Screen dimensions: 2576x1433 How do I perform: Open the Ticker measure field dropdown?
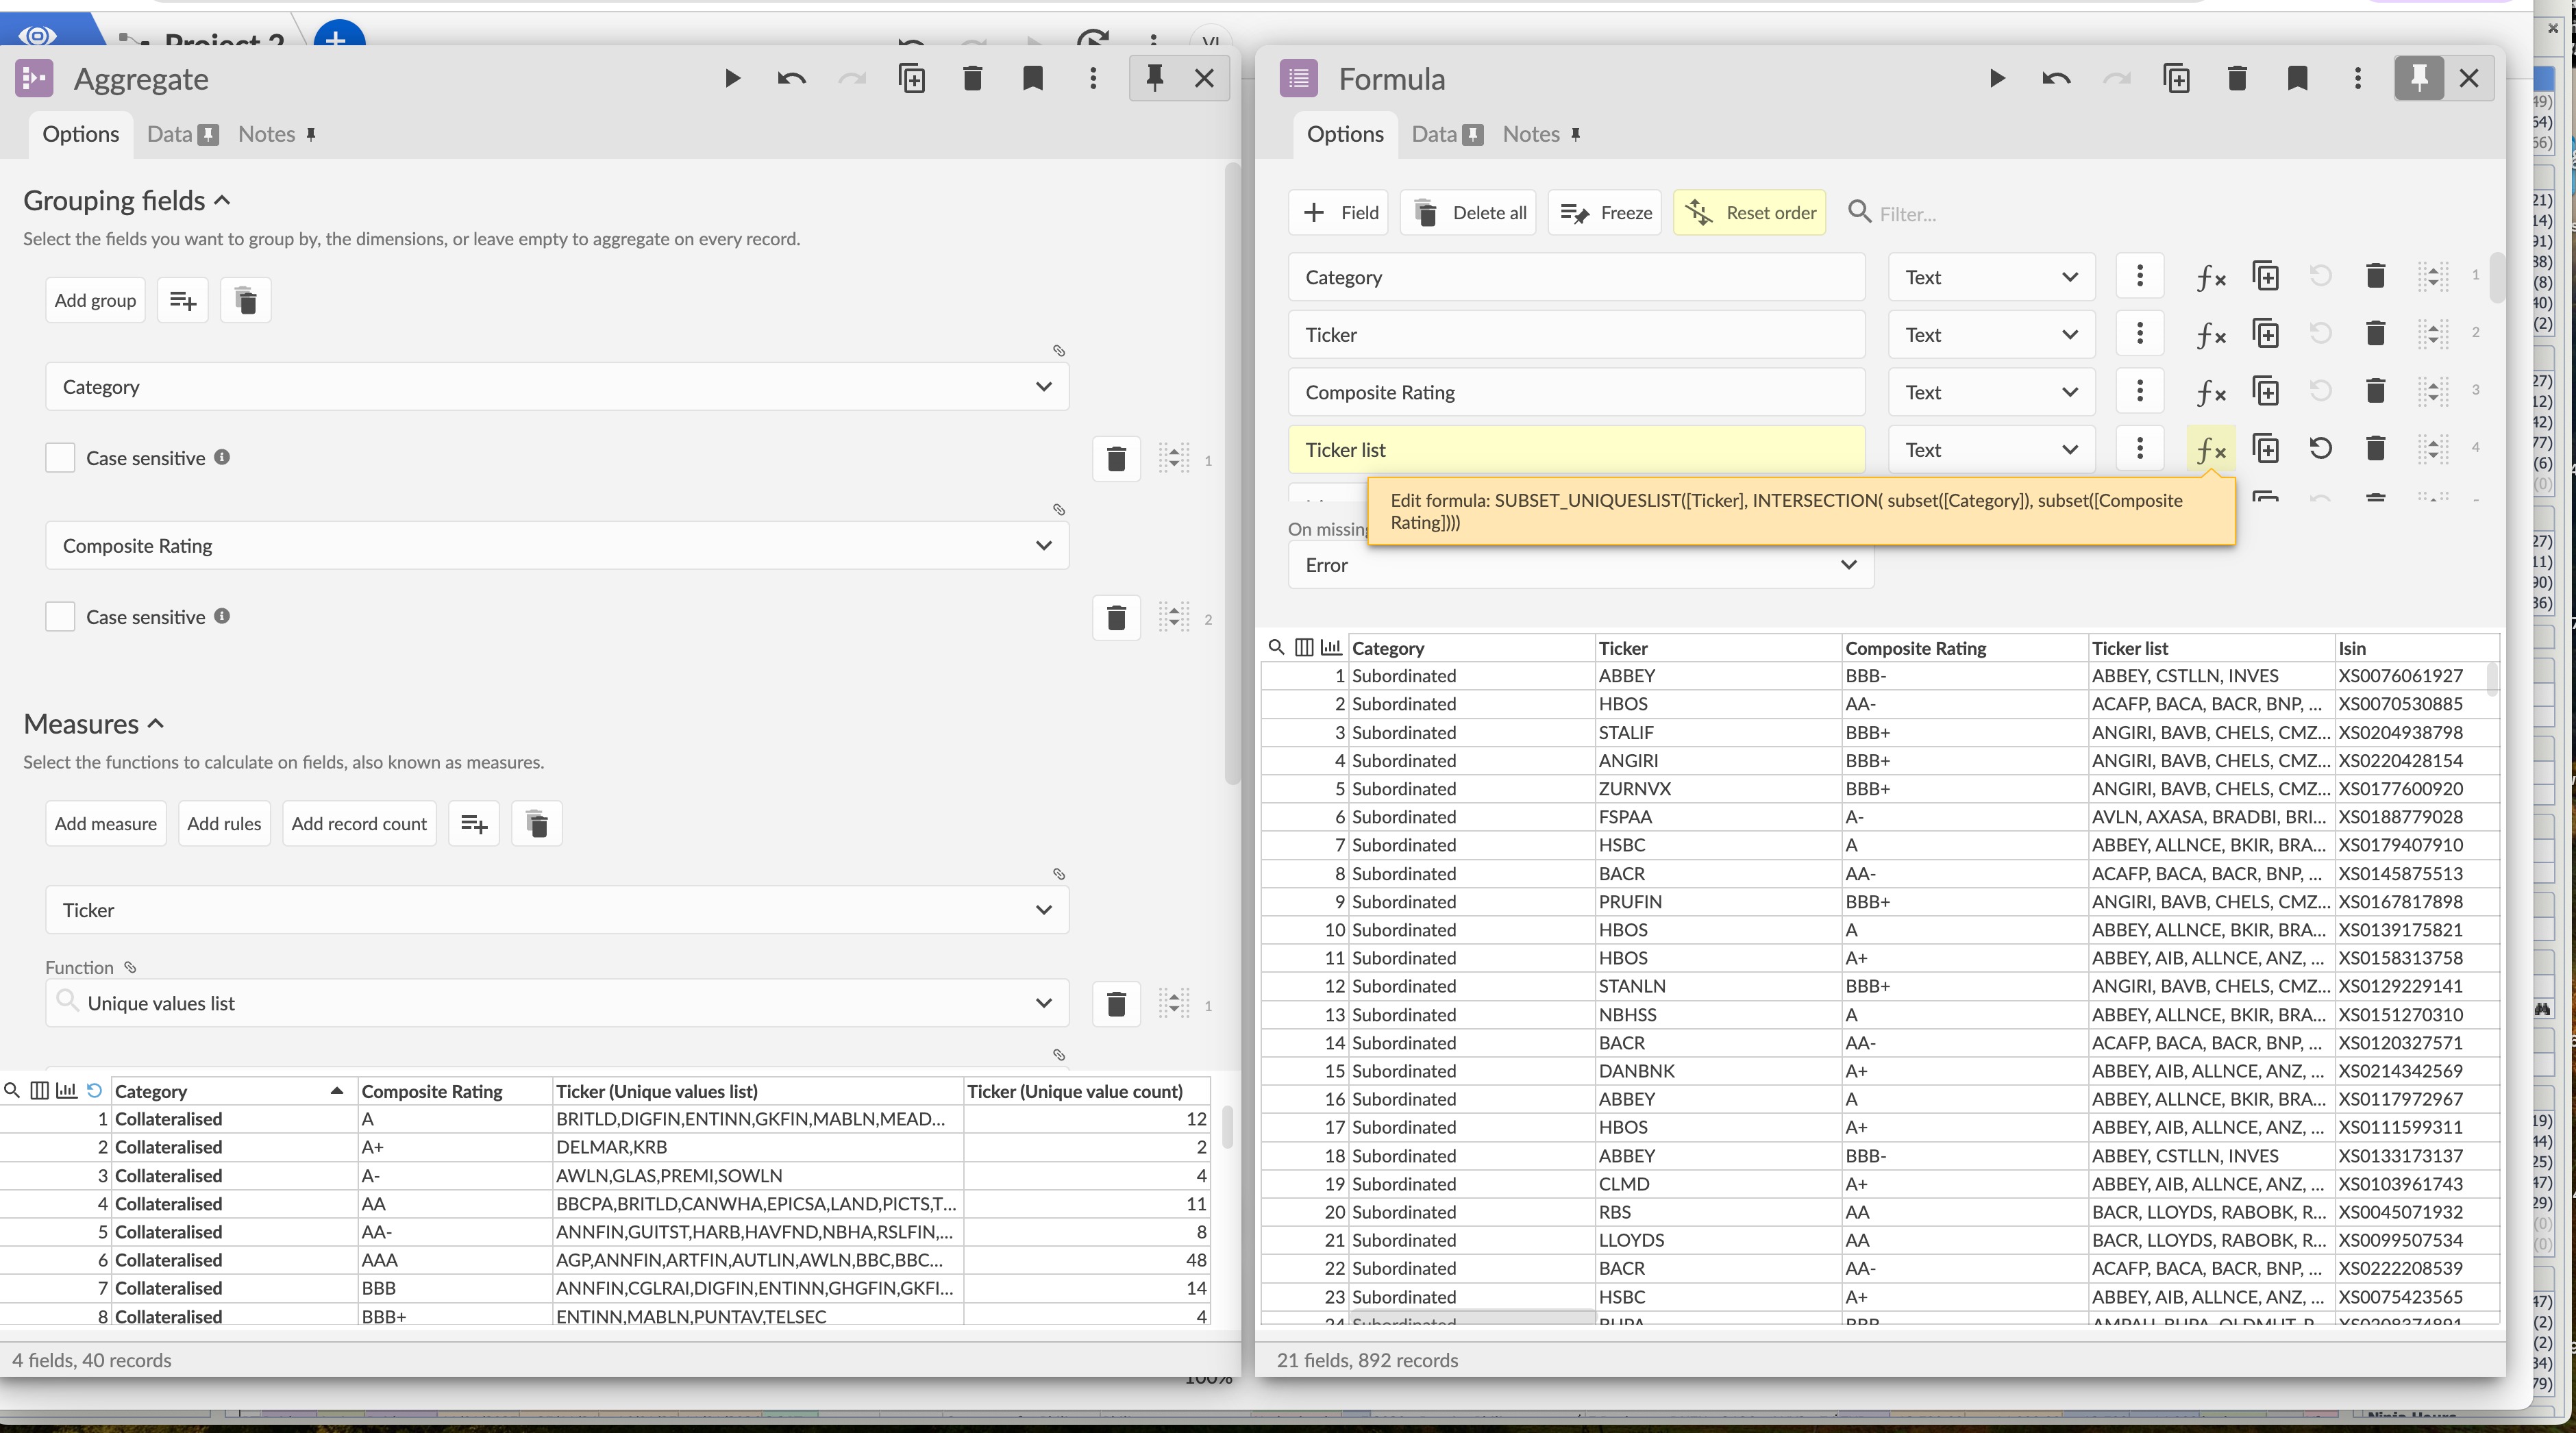click(x=557, y=910)
